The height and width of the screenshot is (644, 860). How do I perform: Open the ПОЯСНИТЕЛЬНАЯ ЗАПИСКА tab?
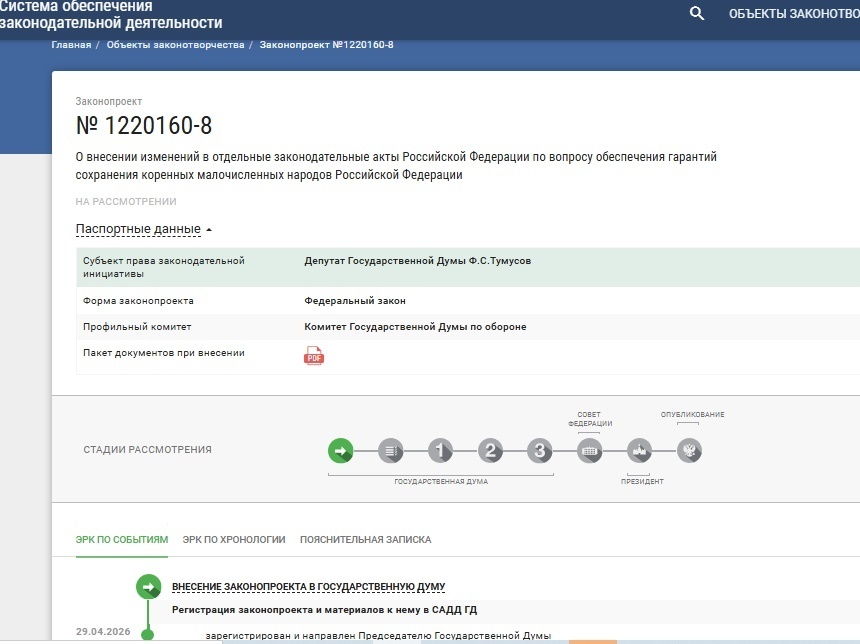tap(365, 540)
